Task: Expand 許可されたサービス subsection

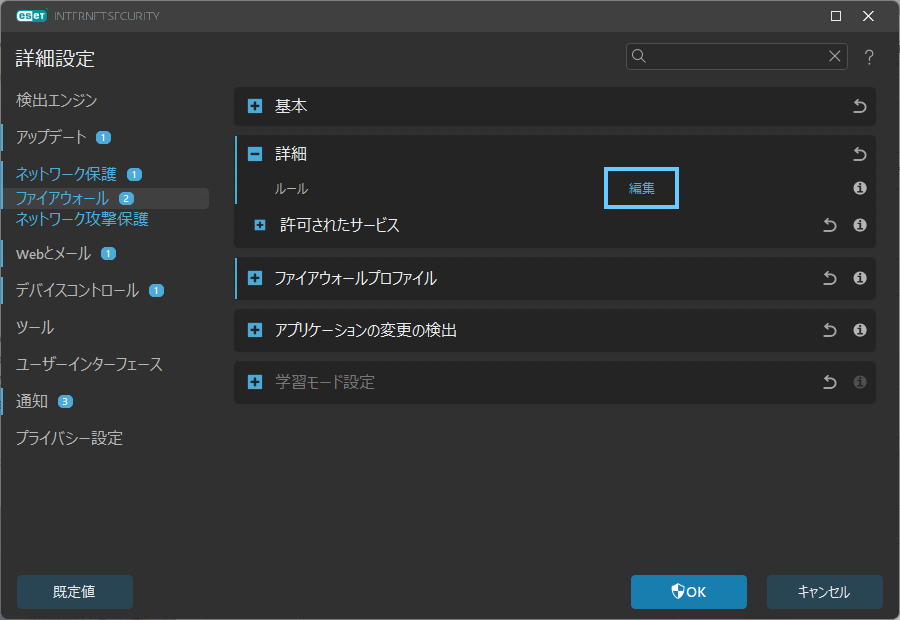Action: (x=260, y=225)
